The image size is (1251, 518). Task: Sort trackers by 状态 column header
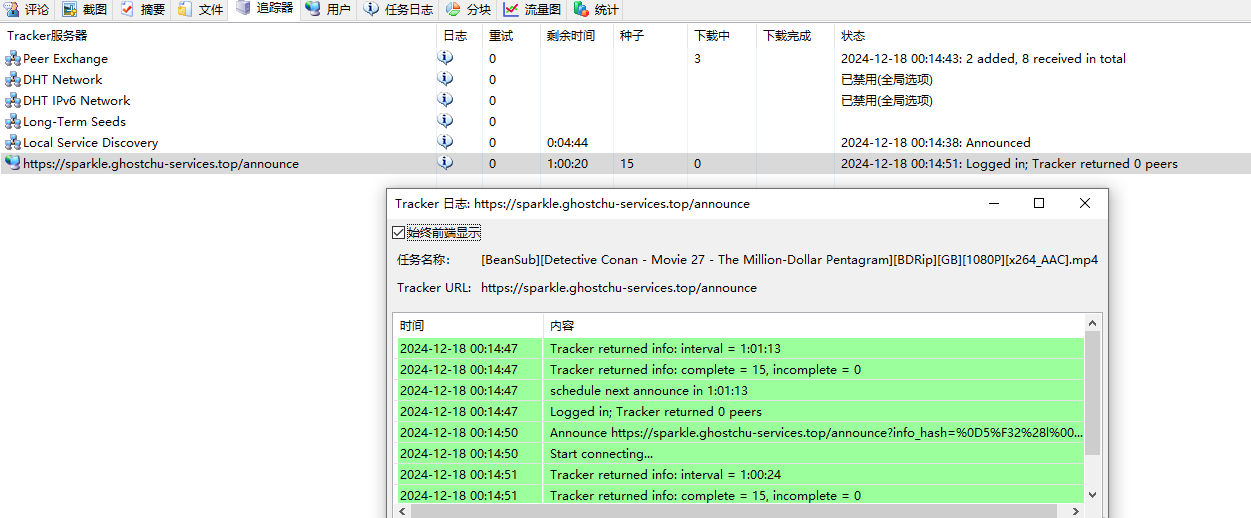[x=853, y=36]
